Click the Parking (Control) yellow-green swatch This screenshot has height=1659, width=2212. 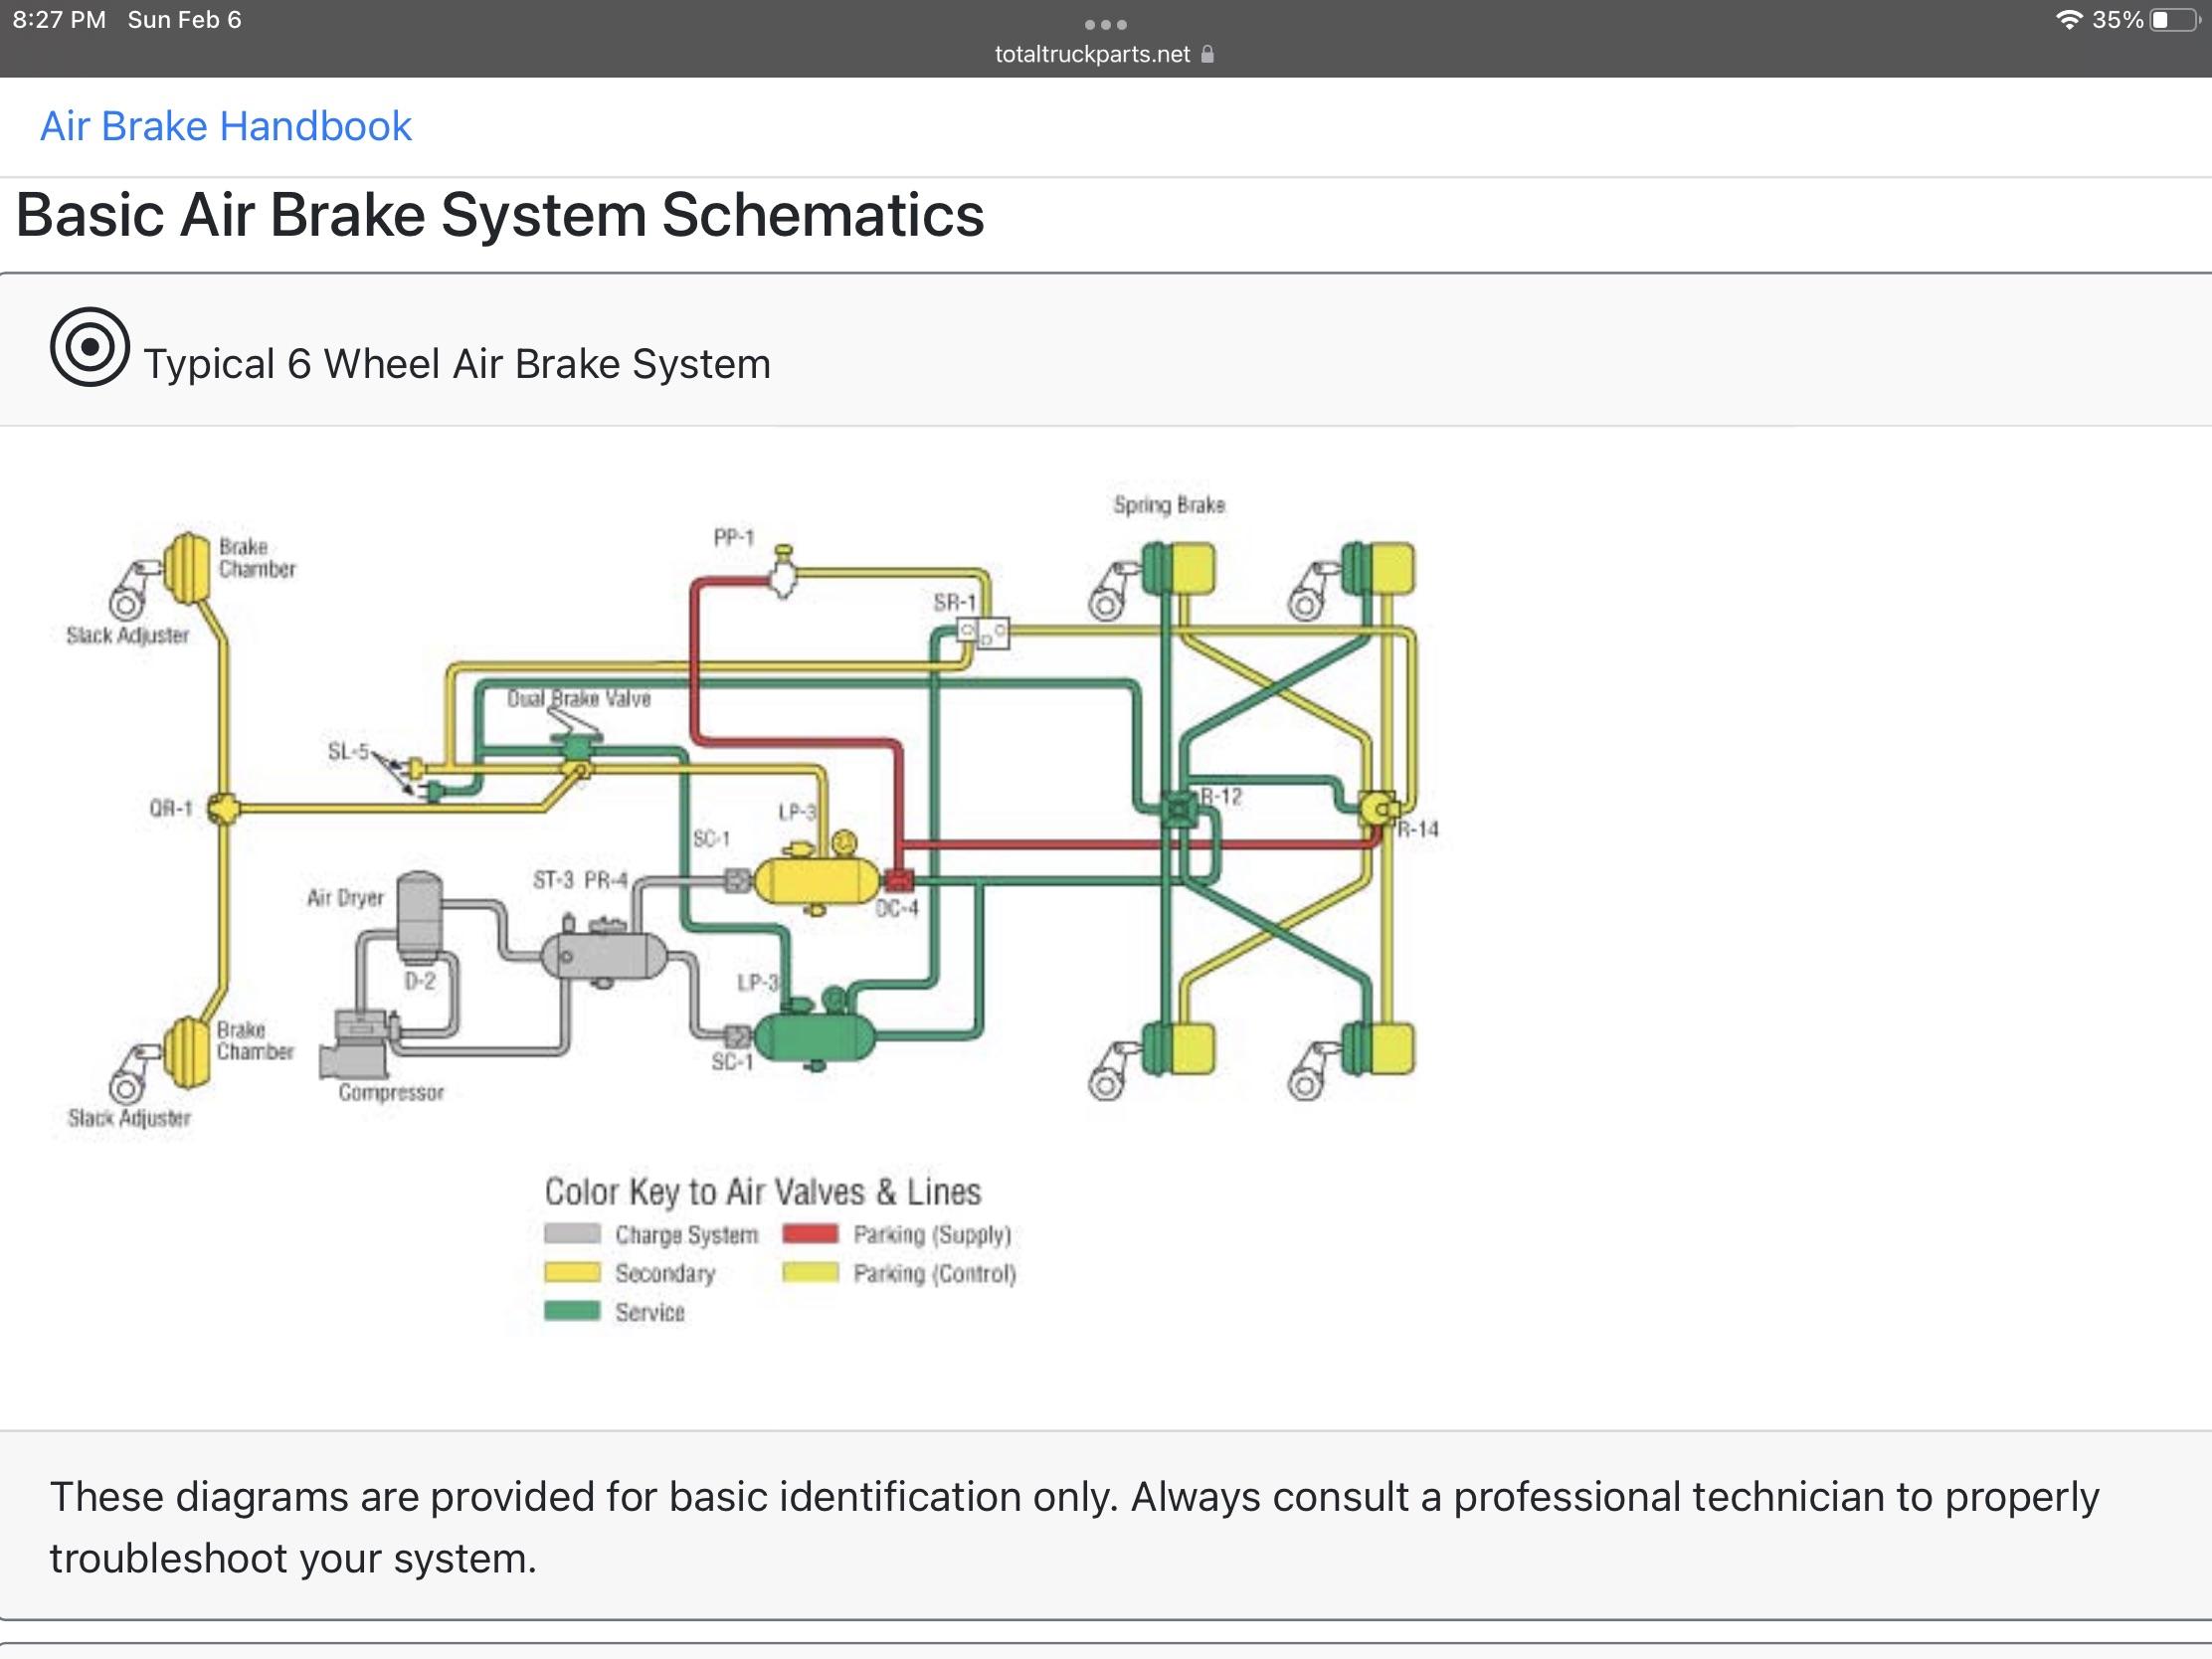(x=810, y=1273)
